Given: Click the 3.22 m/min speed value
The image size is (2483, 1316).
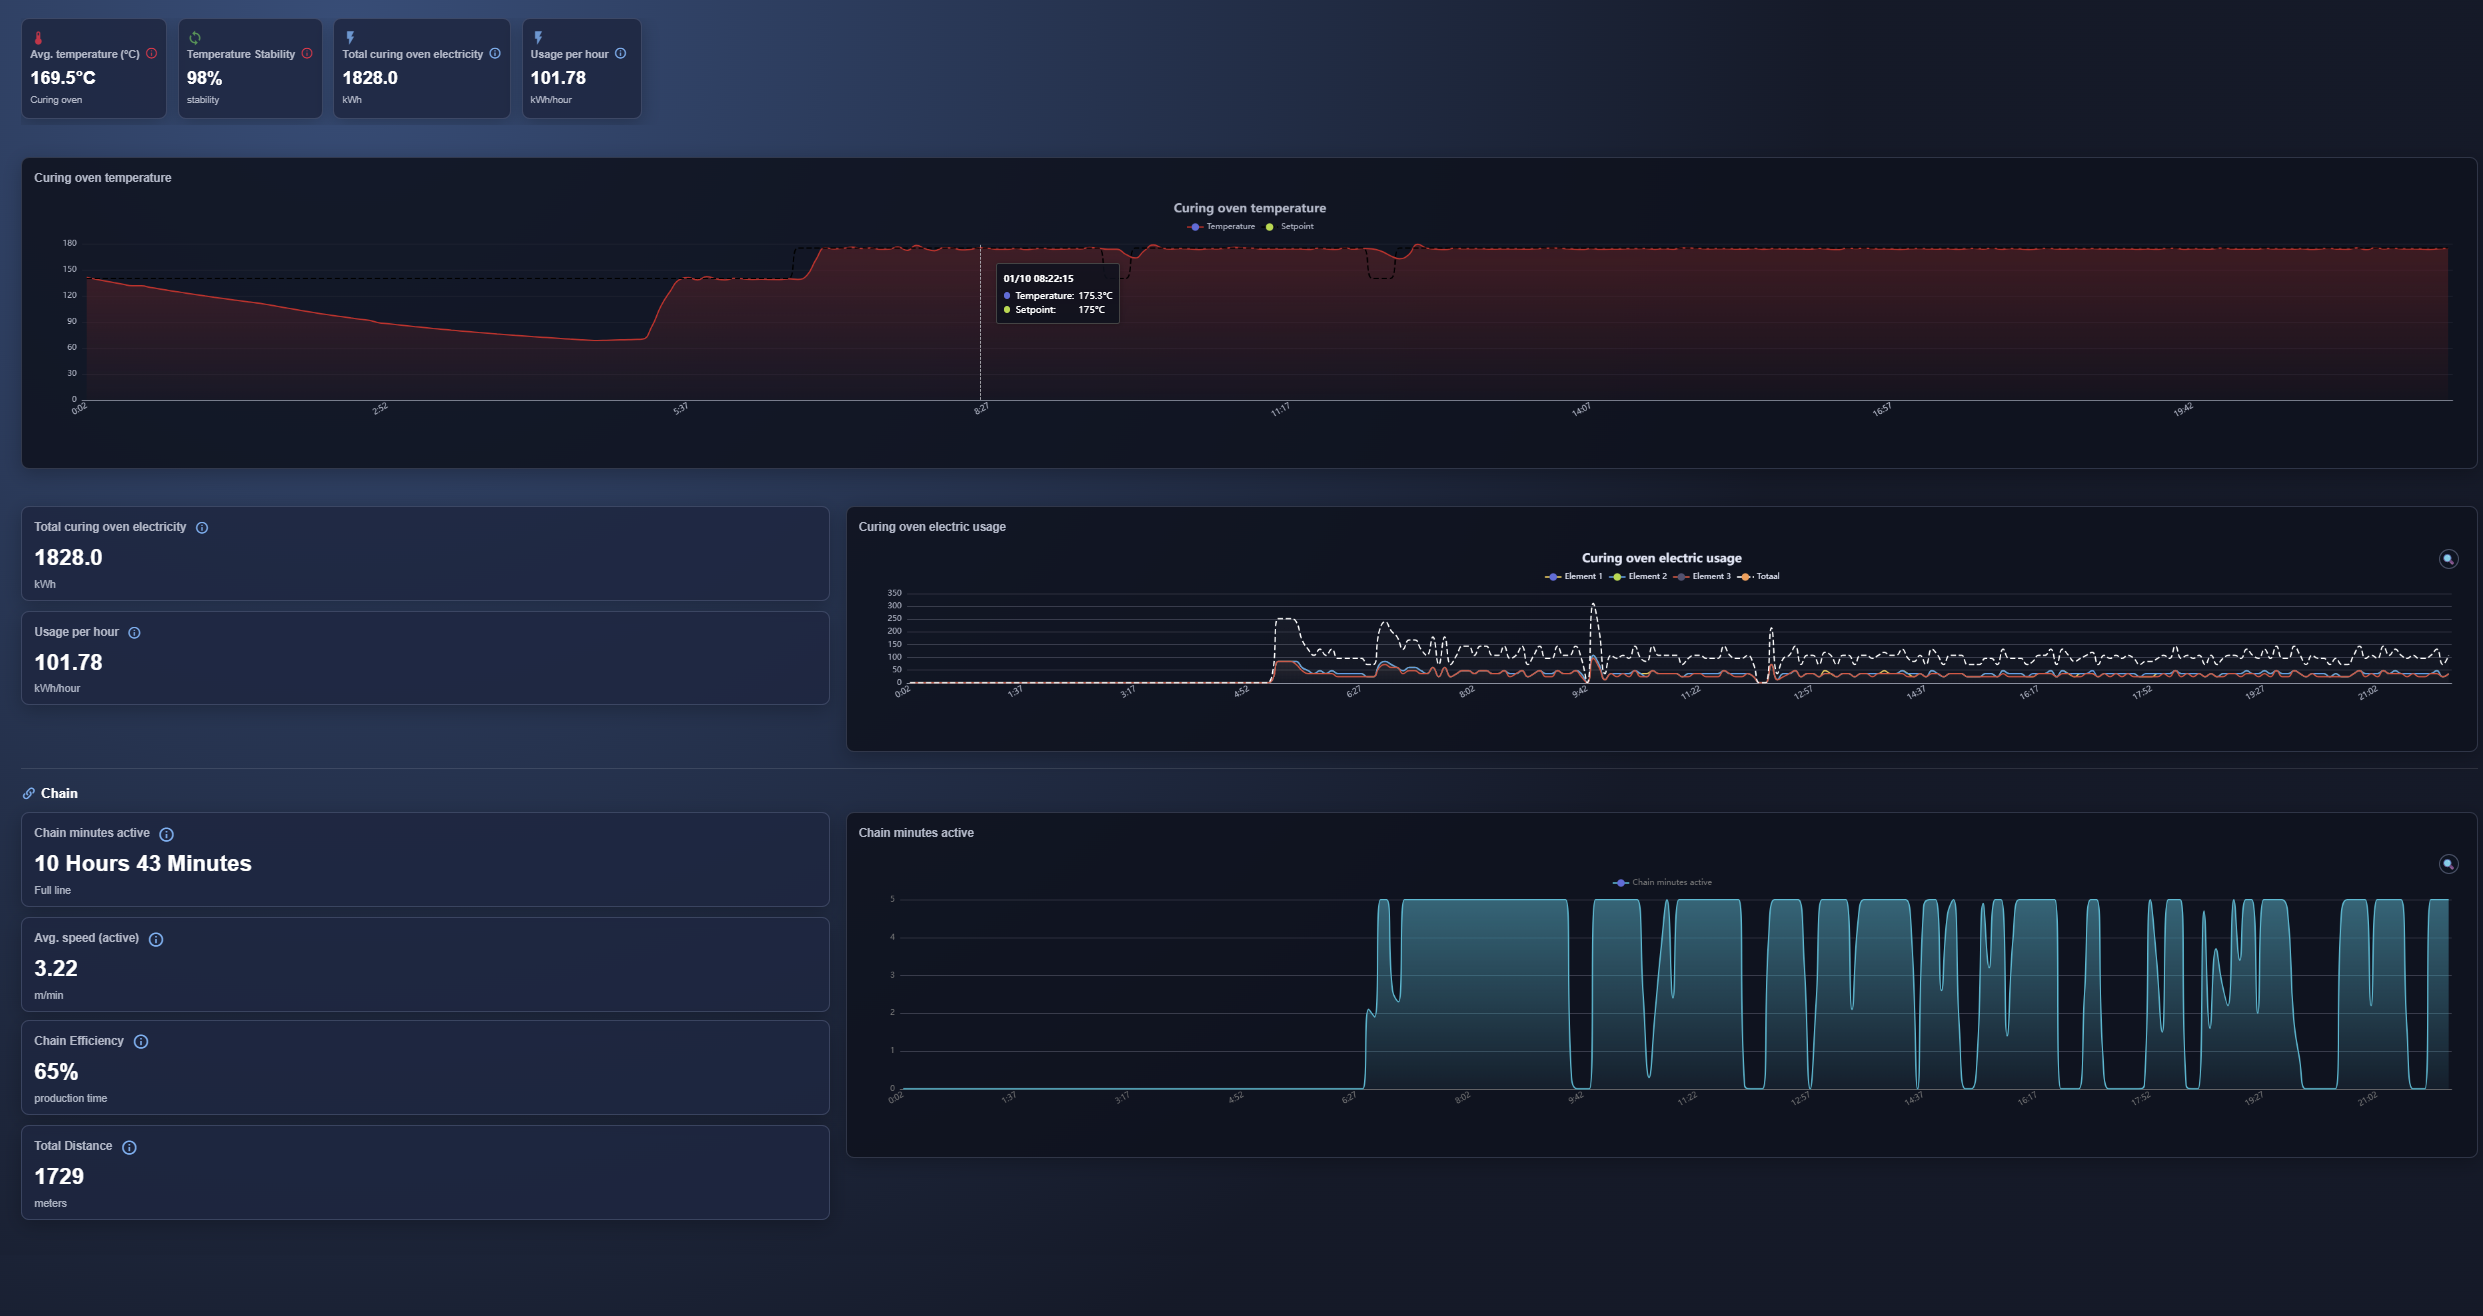Looking at the screenshot, I should (56, 969).
